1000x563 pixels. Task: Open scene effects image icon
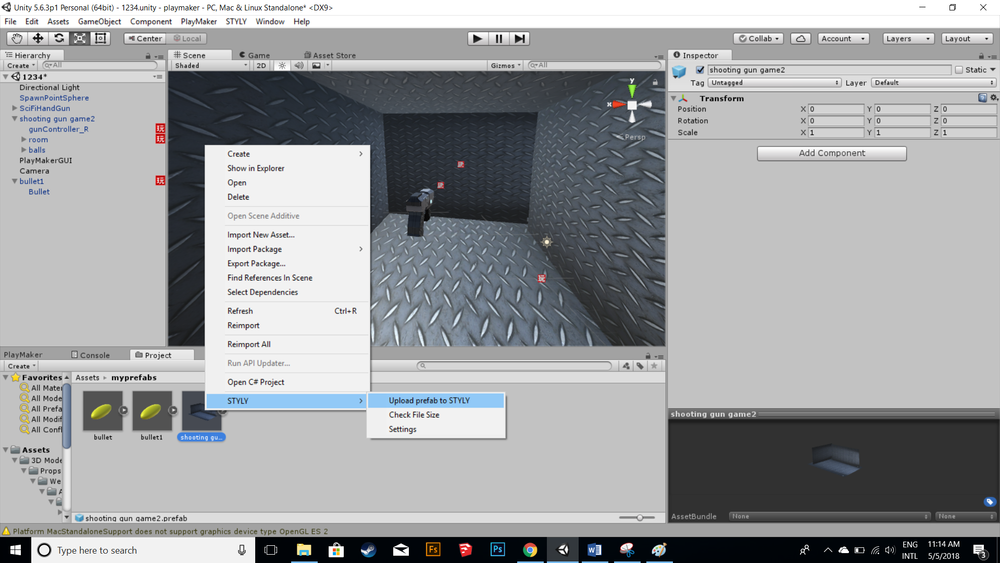tap(316, 65)
